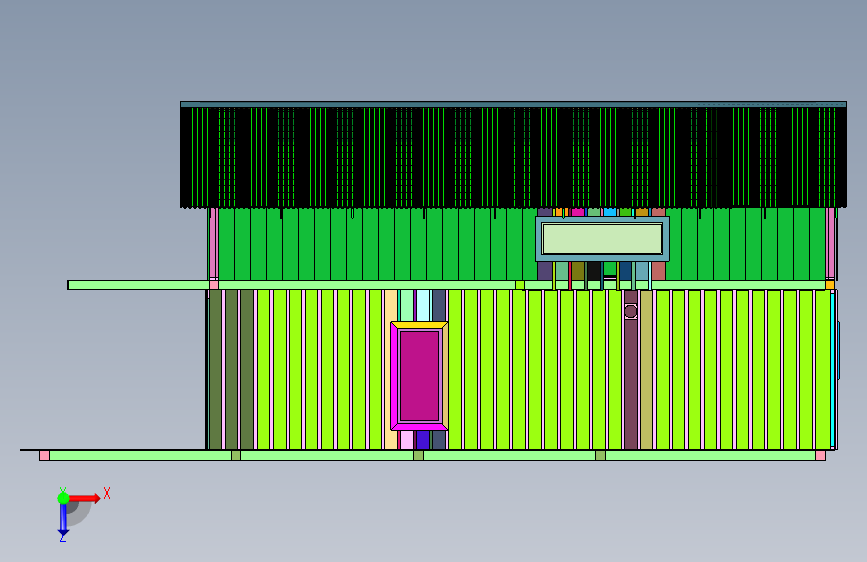Screen dimensions: 867x562
Task: Click the red X axis arrow of the triad
Action: 84,498
